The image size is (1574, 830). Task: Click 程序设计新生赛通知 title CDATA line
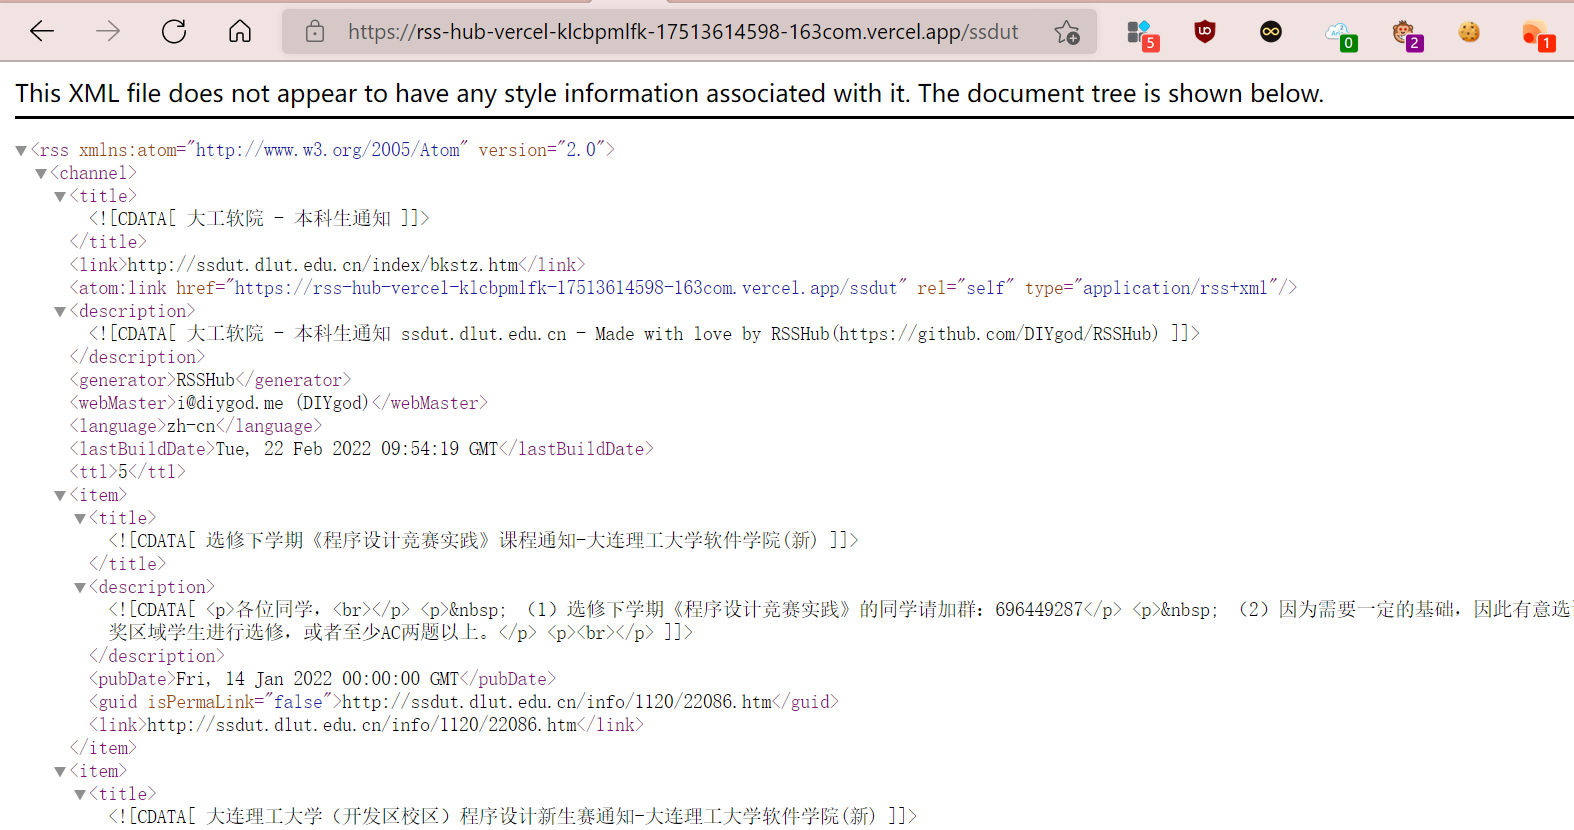click(x=512, y=817)
